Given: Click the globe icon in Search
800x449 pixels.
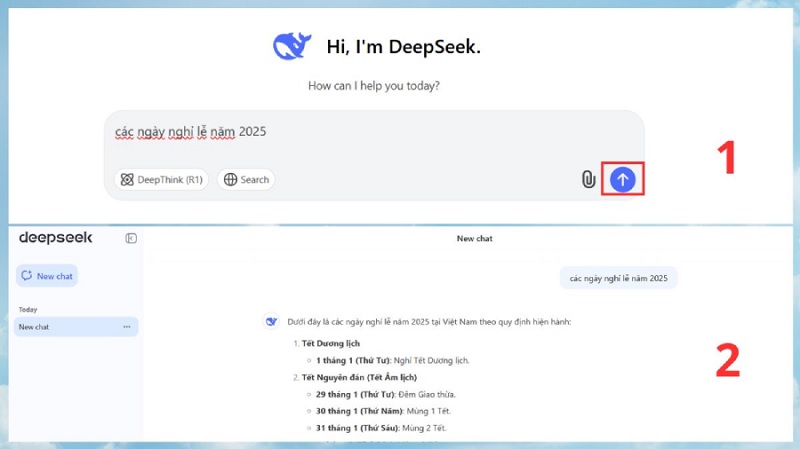Looking at the screenshot, I should click(x=231, y=180).
